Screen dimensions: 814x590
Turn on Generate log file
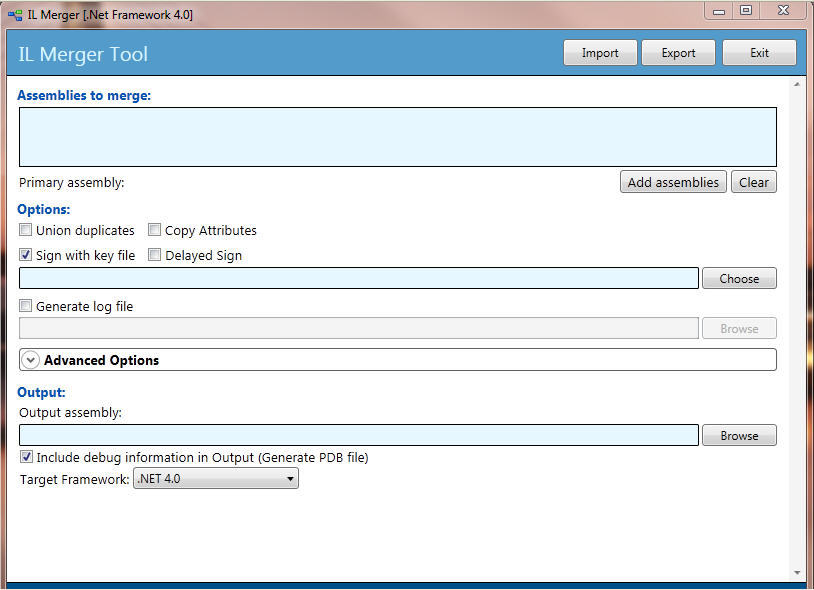tap(26, 306)
